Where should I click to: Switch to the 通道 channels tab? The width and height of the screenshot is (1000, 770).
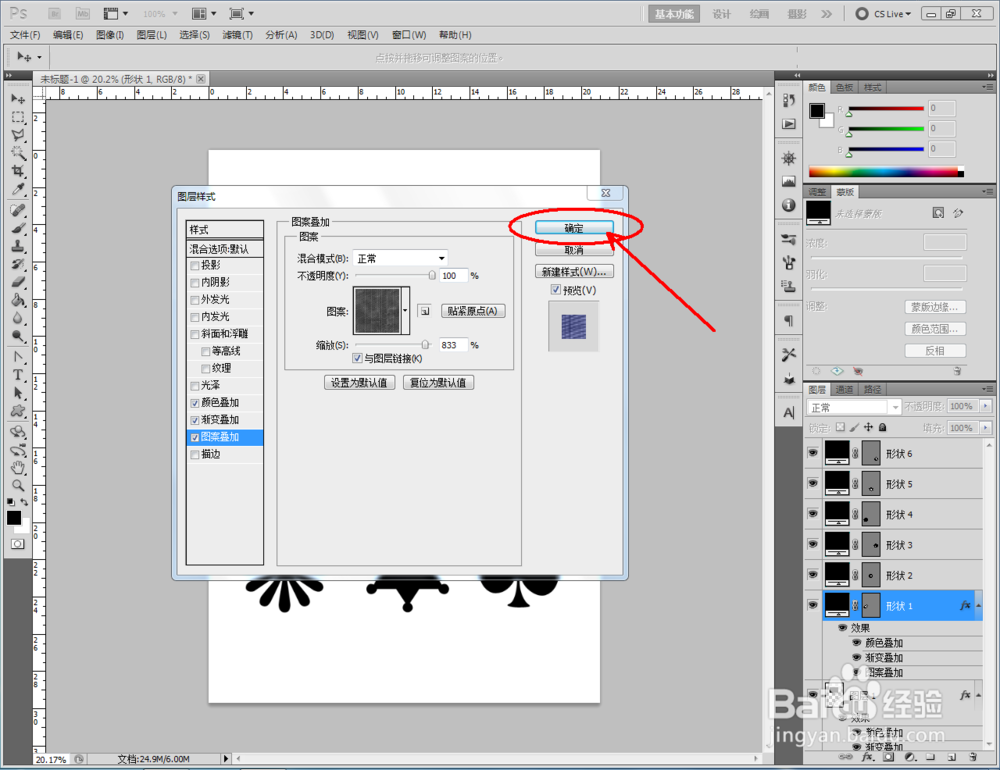844,389
